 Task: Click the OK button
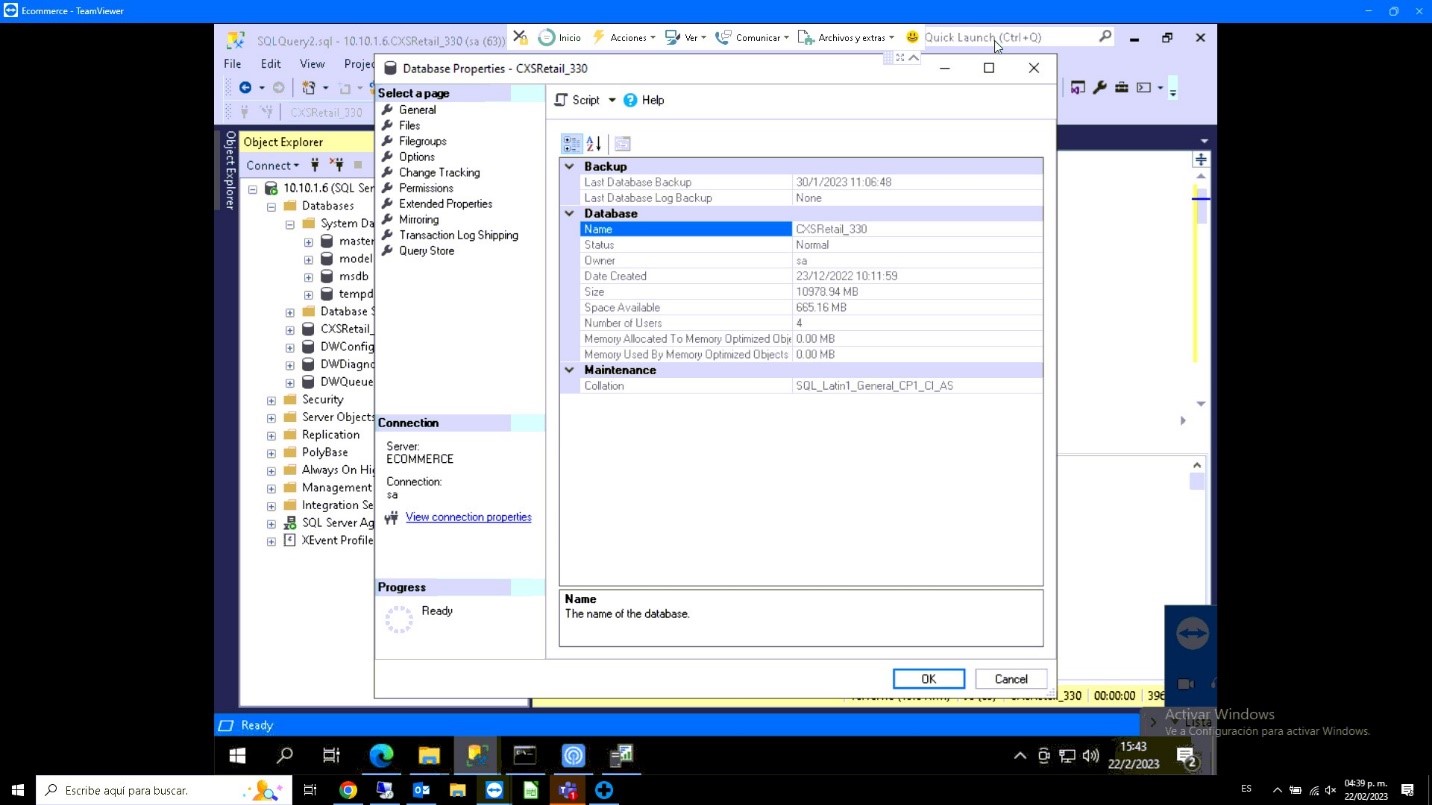coord(929,679)
